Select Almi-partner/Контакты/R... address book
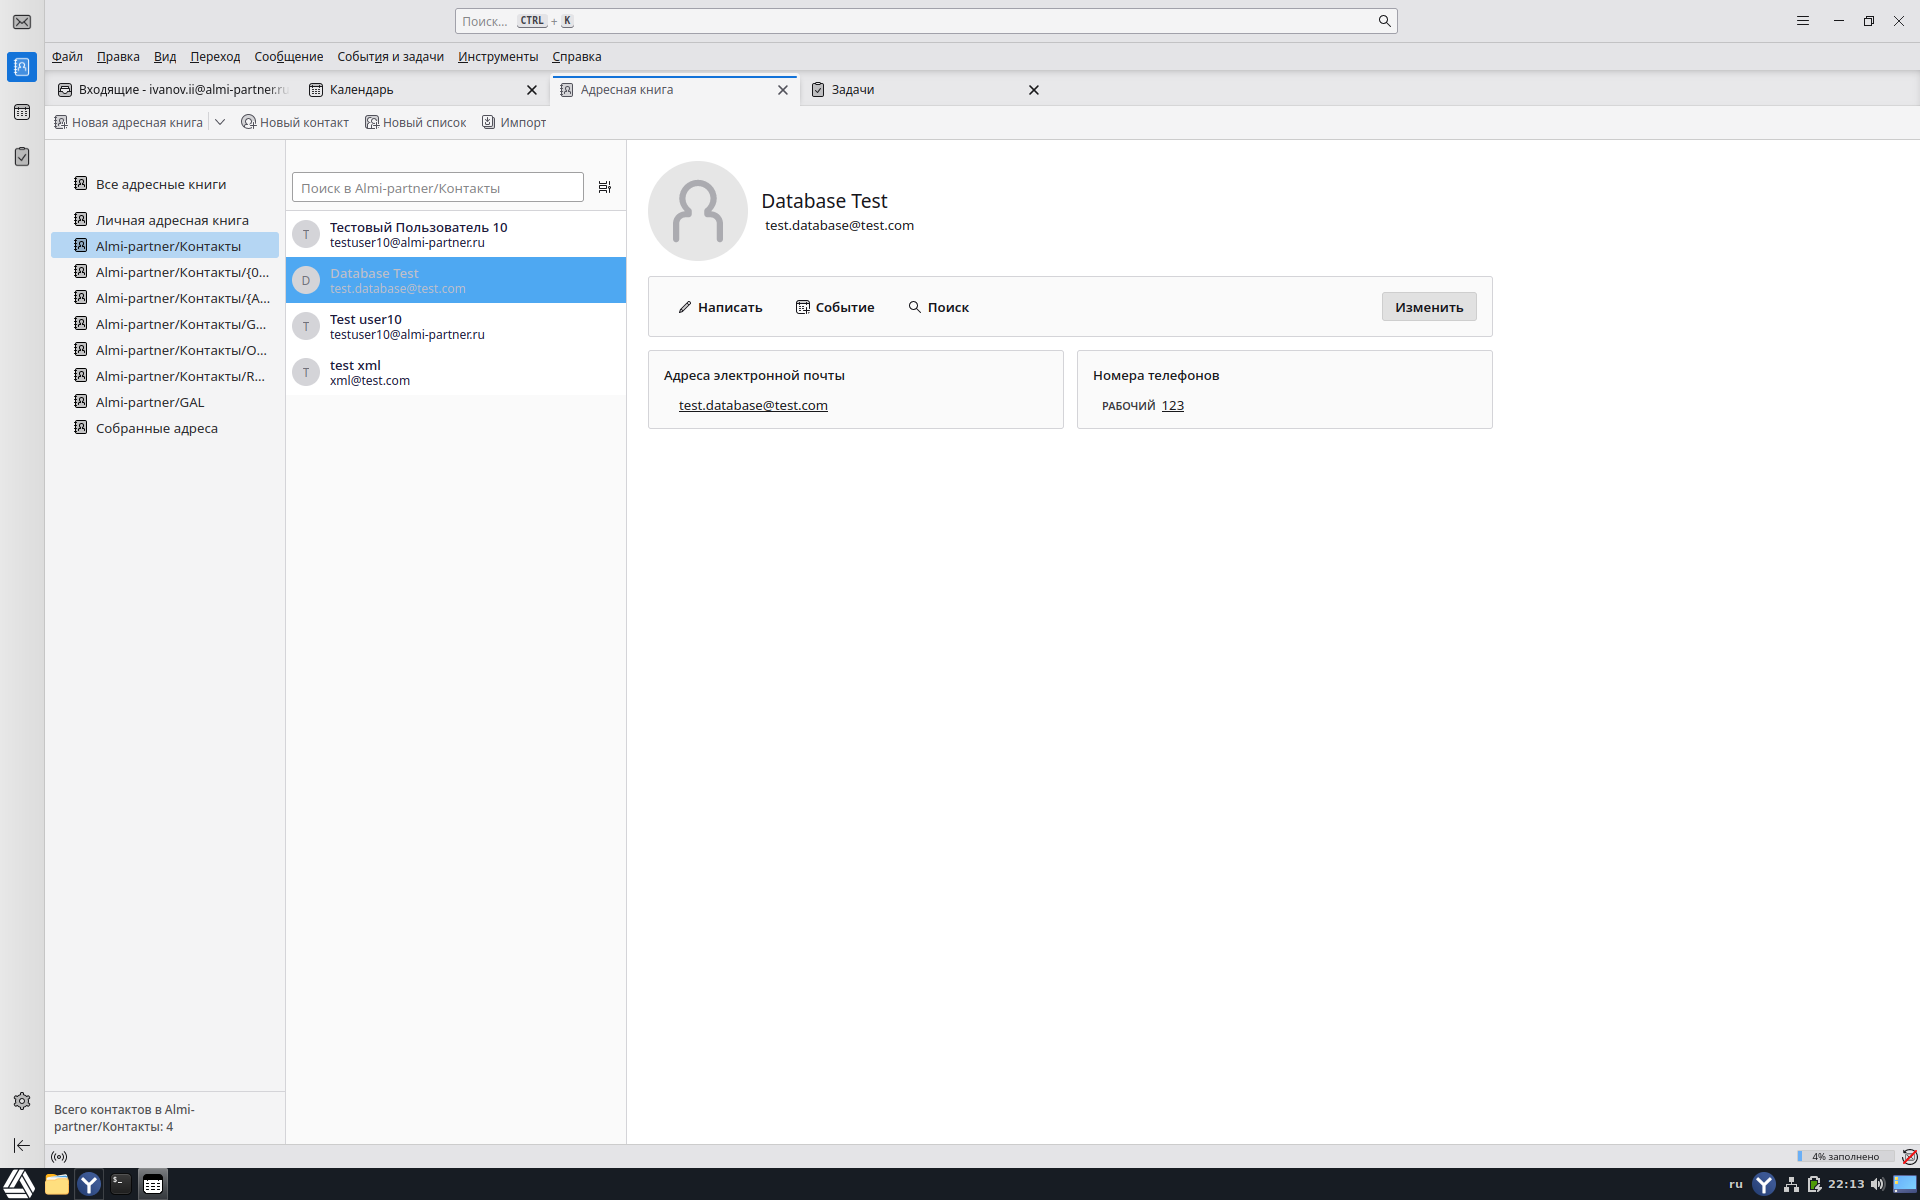This screenshot has width=1920, height=1200. click(165, 376)
